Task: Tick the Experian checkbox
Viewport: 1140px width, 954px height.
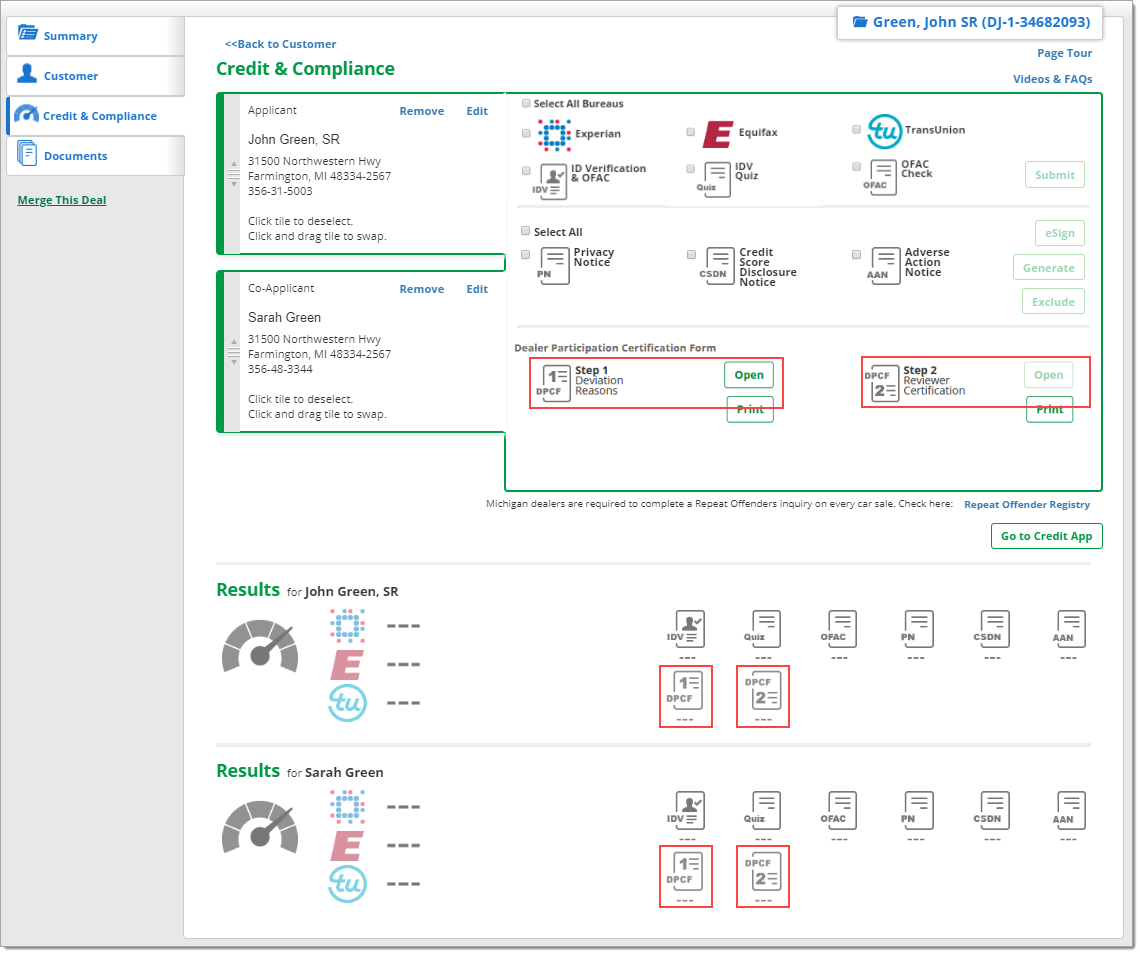Action: click(526, 133)
